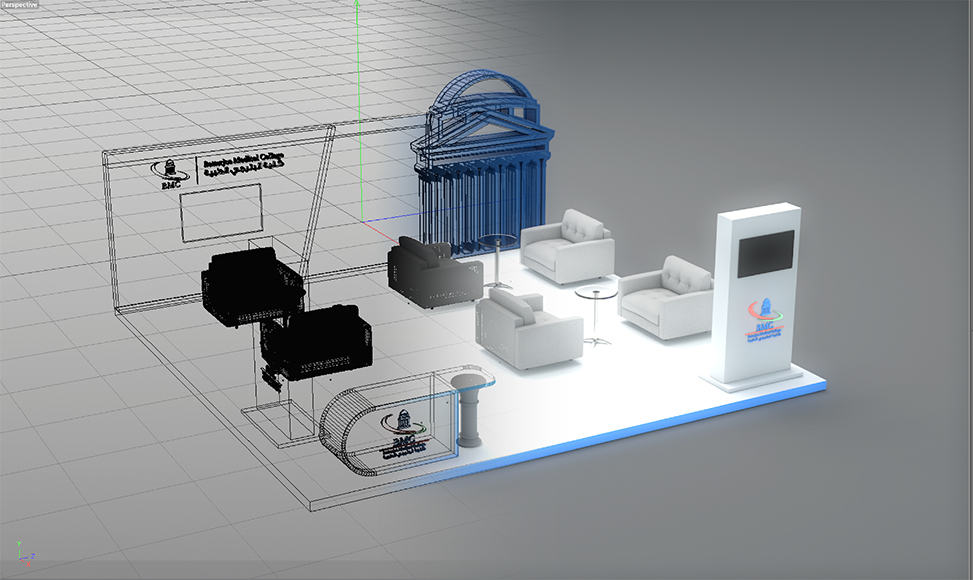This screenshot has width=973, height=580.
Task: Select the blue wireframe temple dome model
Action: point(480,160)
